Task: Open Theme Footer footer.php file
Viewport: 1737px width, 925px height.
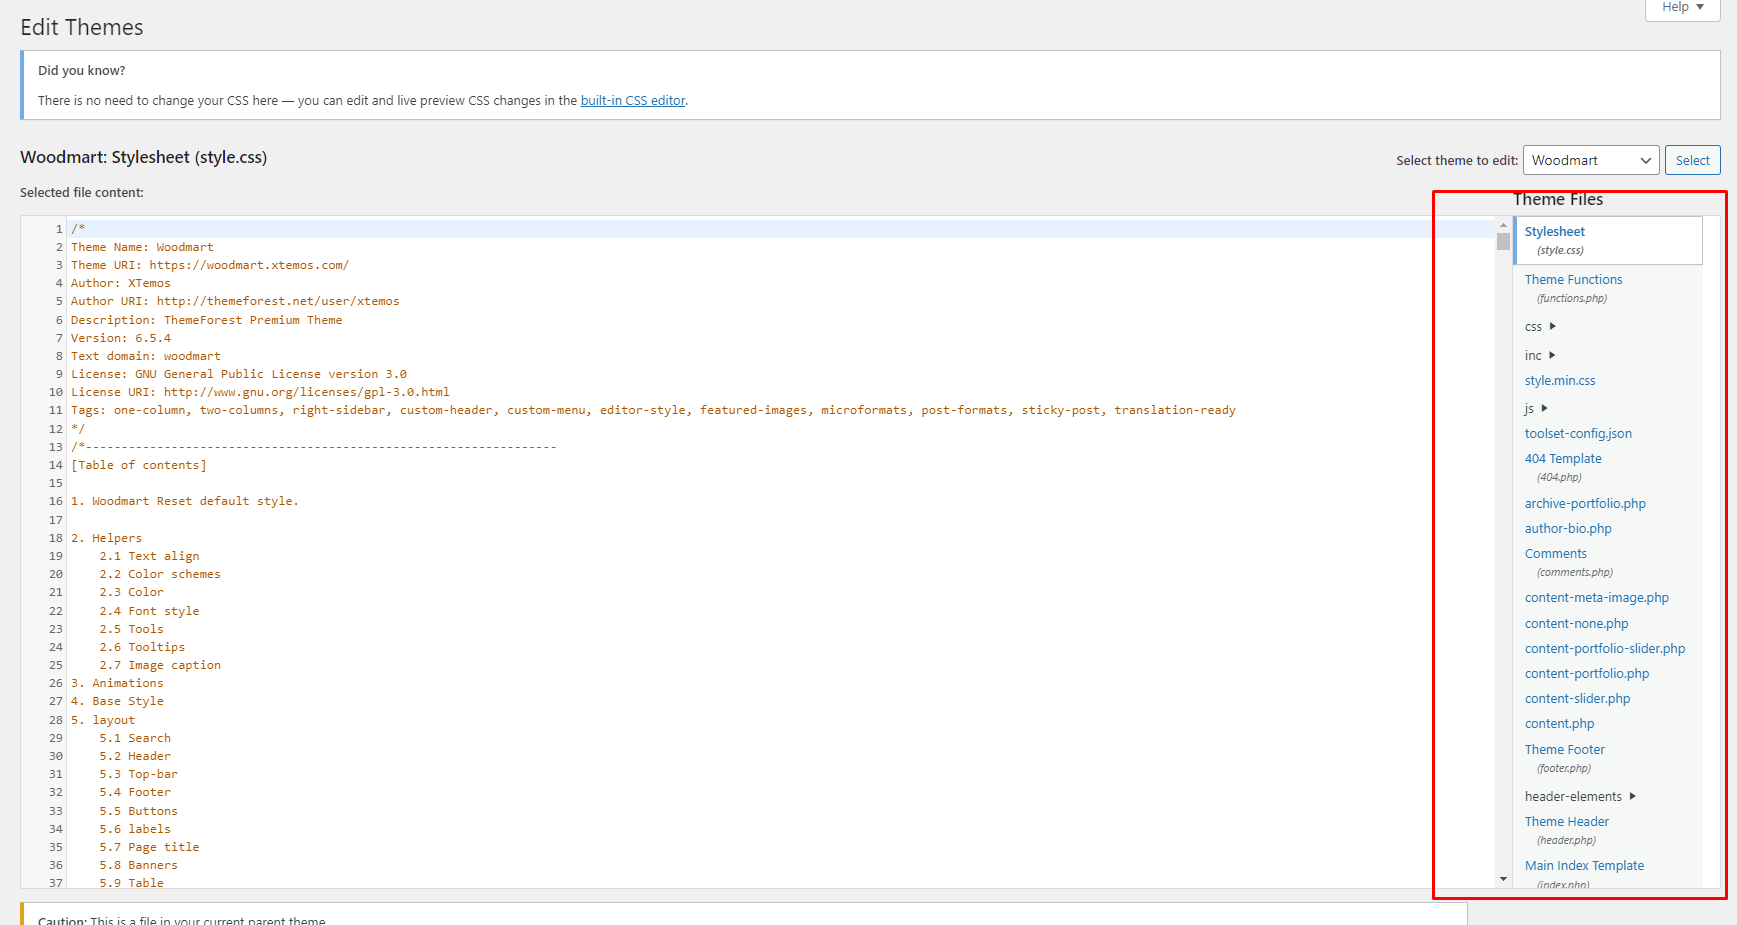Action: click(x=1564, y=758)
